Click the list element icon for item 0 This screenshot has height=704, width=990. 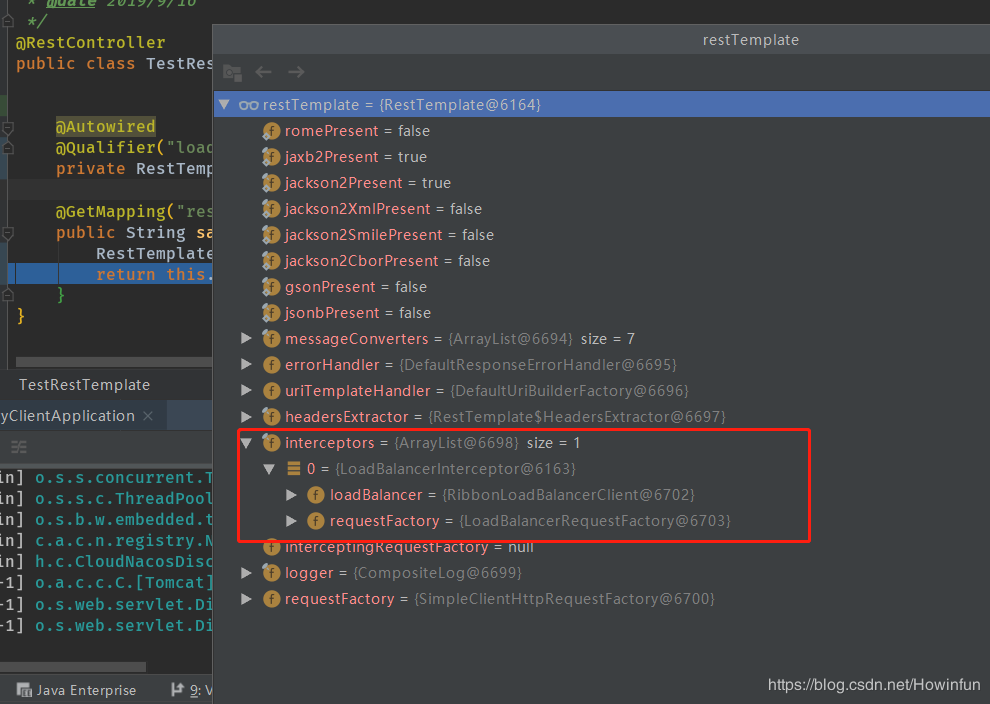click(294, 469)
